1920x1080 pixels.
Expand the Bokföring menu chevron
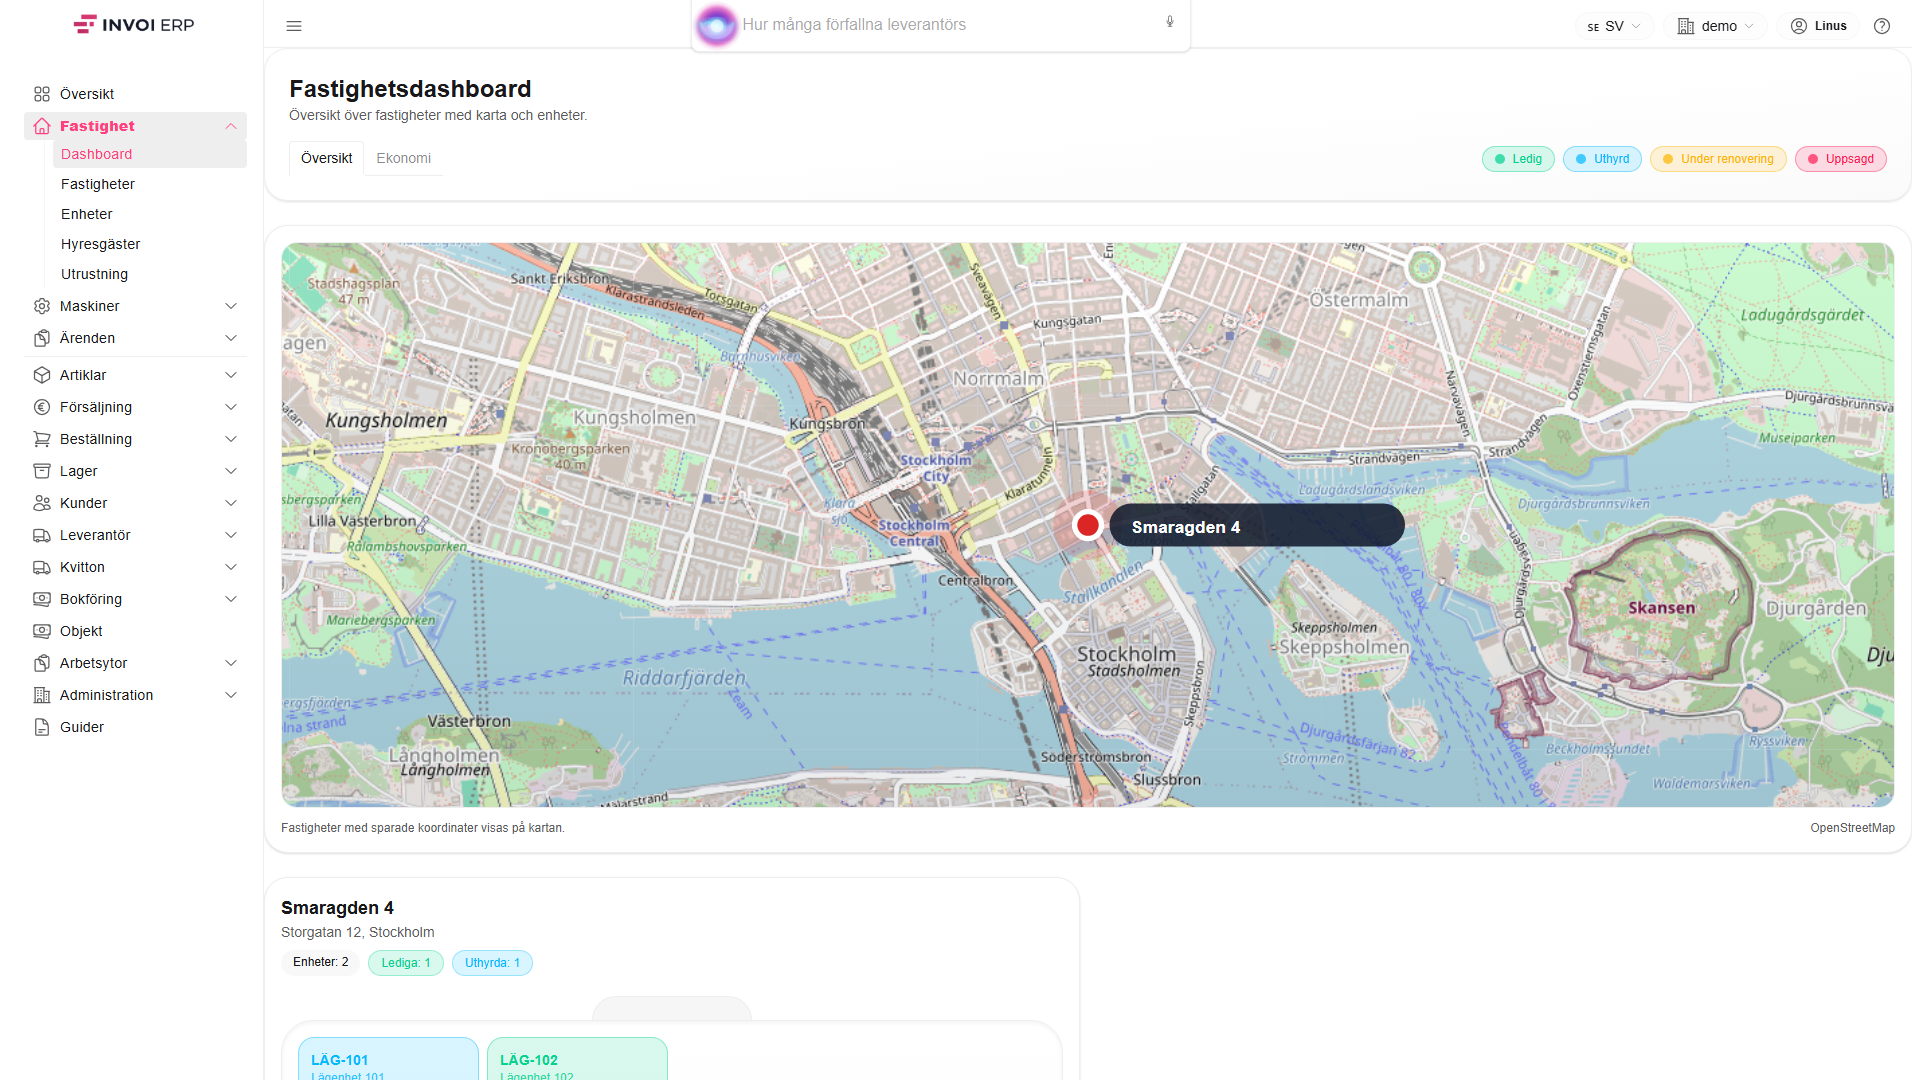click(231, 599)
